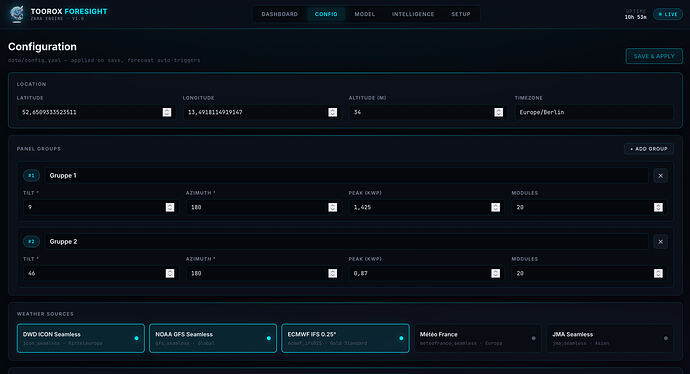The image size is (690, 374).
Task: Click the Gruppe 2 azimuth stepper
Action: pyautogui.click(x=333, y=273)
